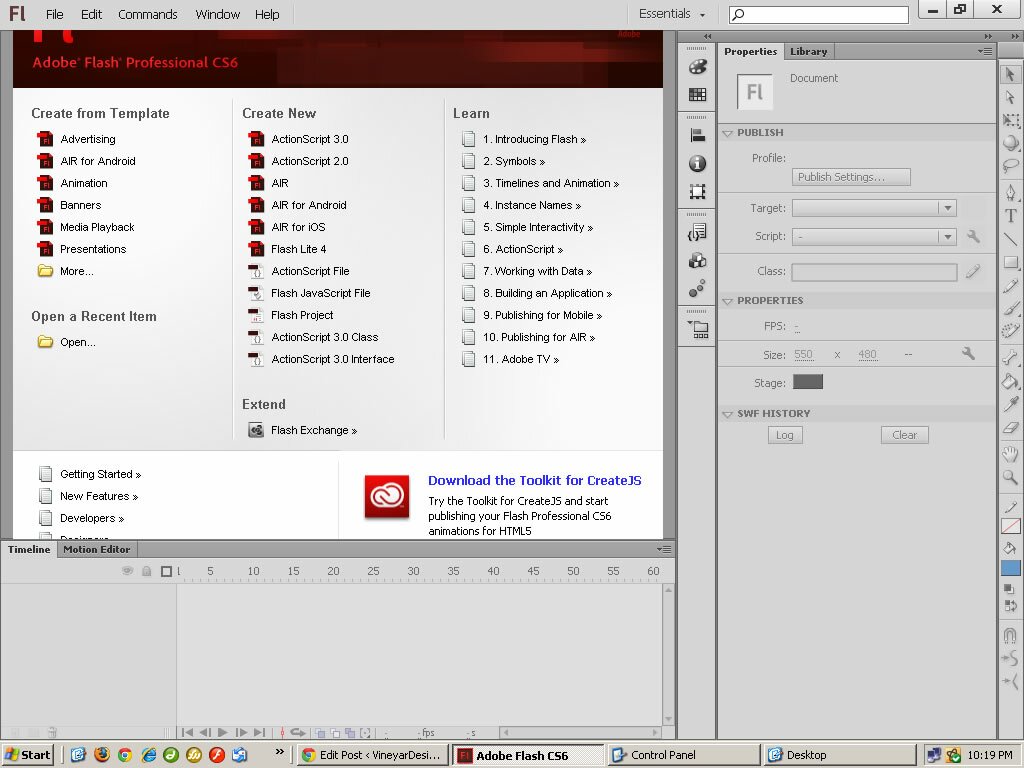
Task: Expand hidden Quick Launch icons chevron
Action: [280, 752]
